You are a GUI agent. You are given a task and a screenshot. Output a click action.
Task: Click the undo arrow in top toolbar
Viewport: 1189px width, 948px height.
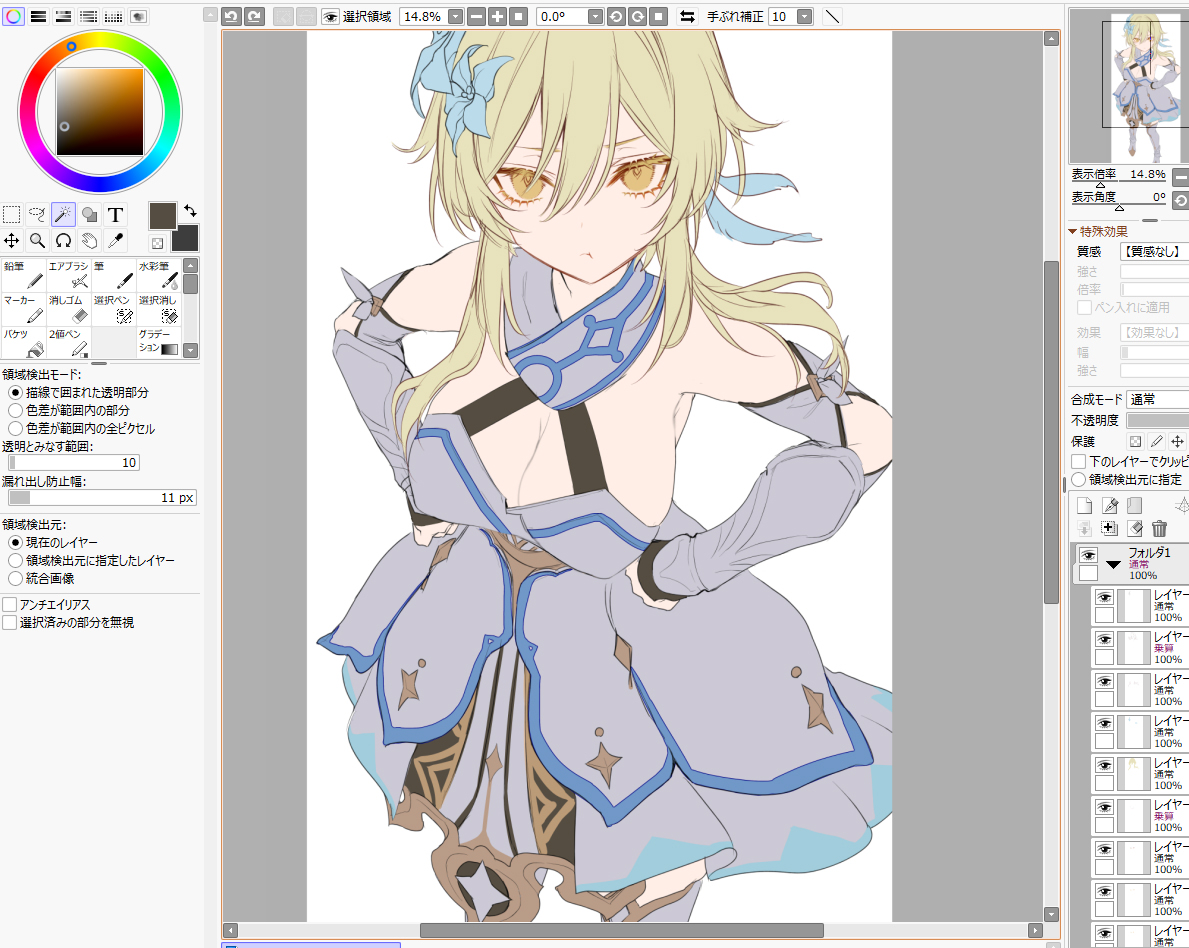point(231,16)
